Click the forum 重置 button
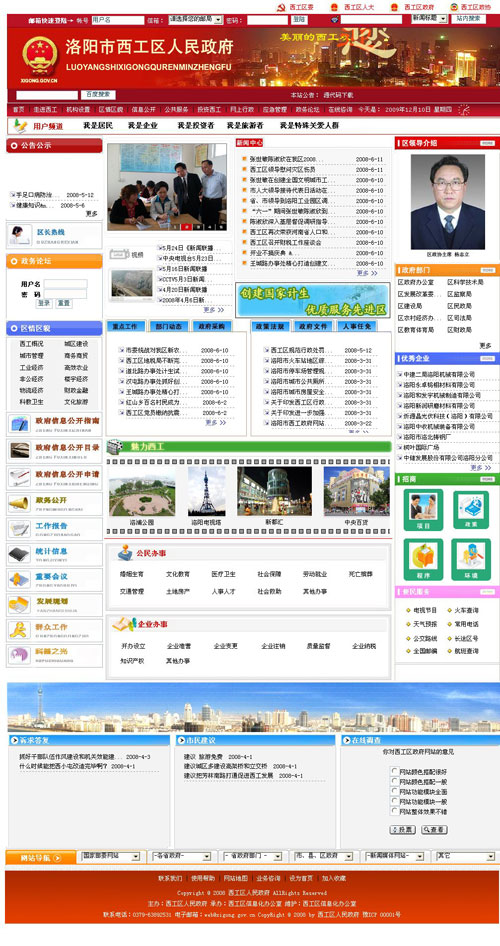The width and height of the screenshot is (500, 946). [x=63, y=303]
